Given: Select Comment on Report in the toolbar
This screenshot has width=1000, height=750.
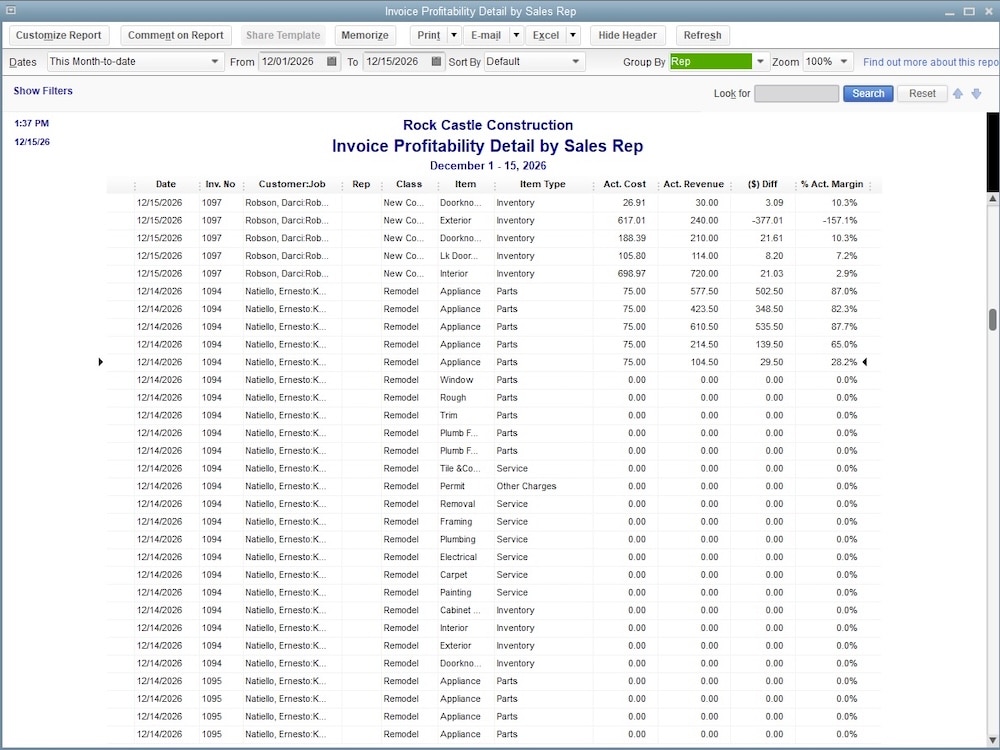Looking at the screenshot, I should point(175,35).
